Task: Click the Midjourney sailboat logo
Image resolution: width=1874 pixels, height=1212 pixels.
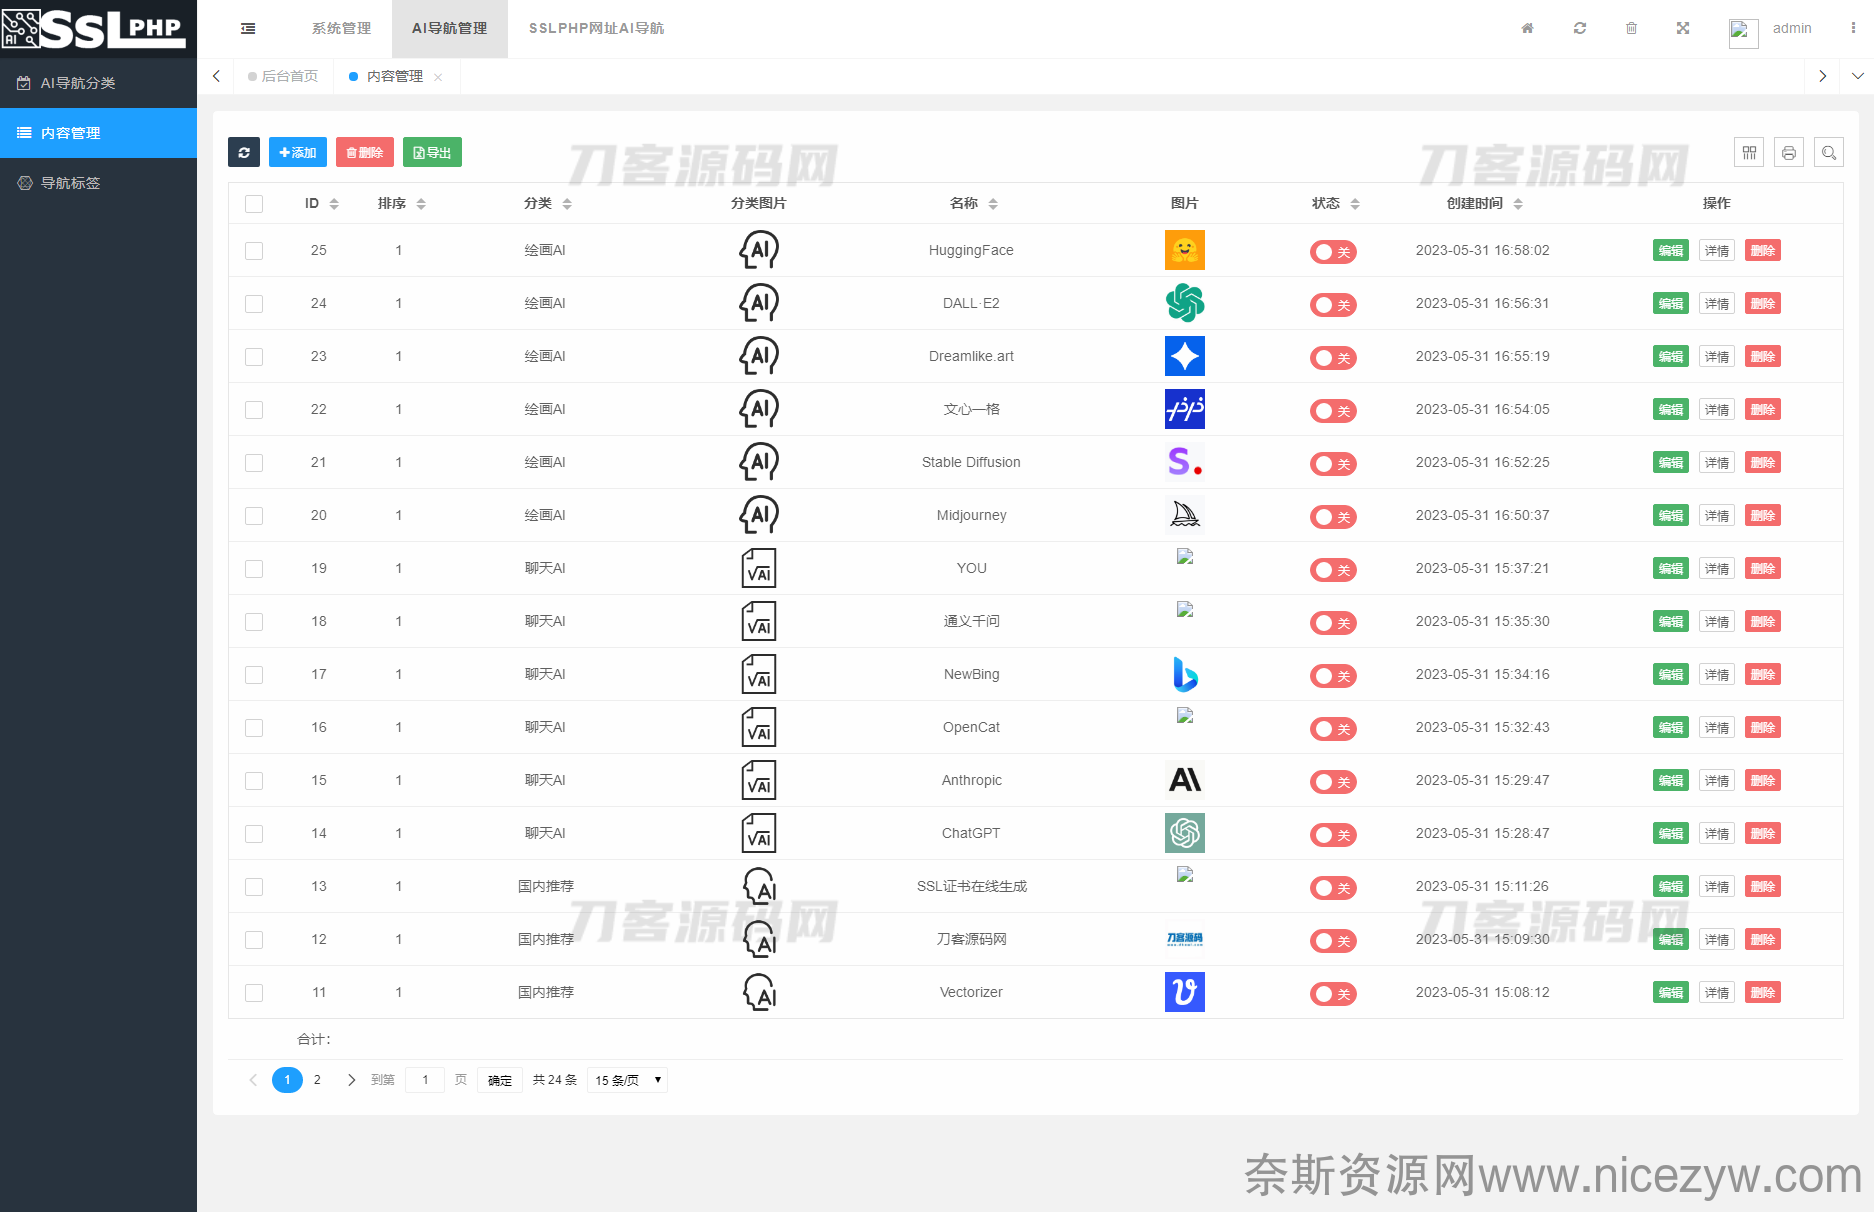Action: 1185,515
